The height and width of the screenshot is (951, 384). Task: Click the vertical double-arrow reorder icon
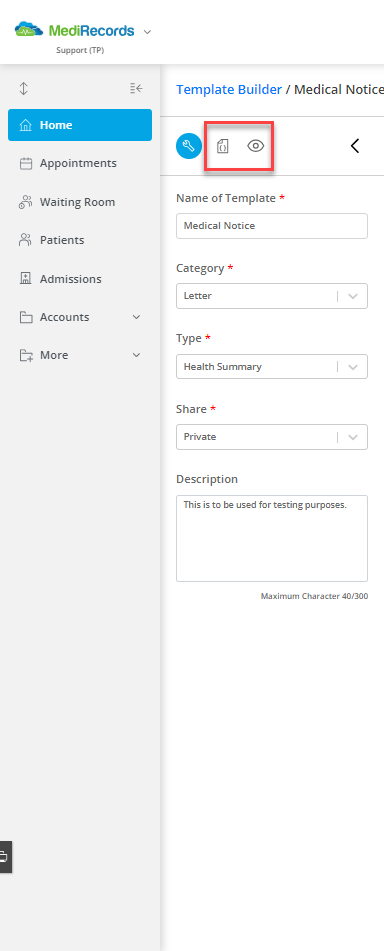click(24, 89)
